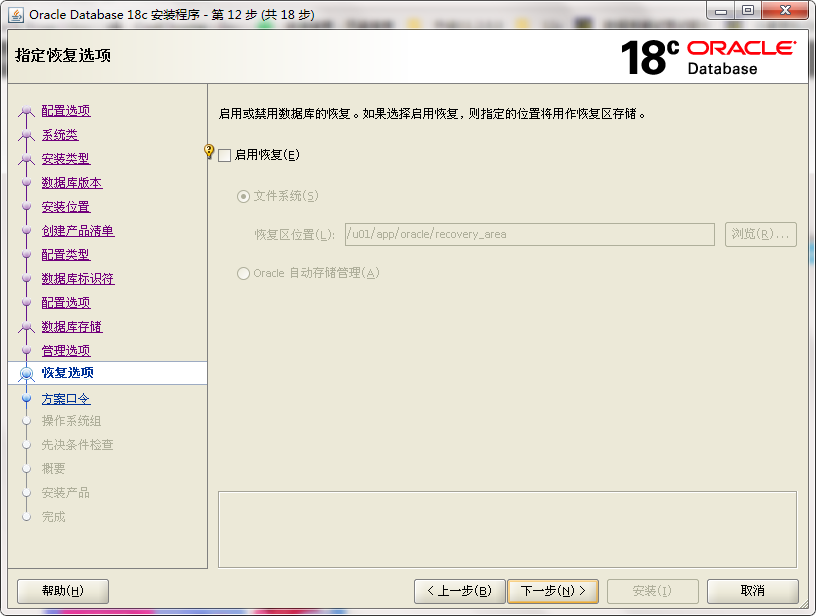The height and width of the screenshot is (616, 816).
Task: Click the 帮助(H) button
Action: 63,591
